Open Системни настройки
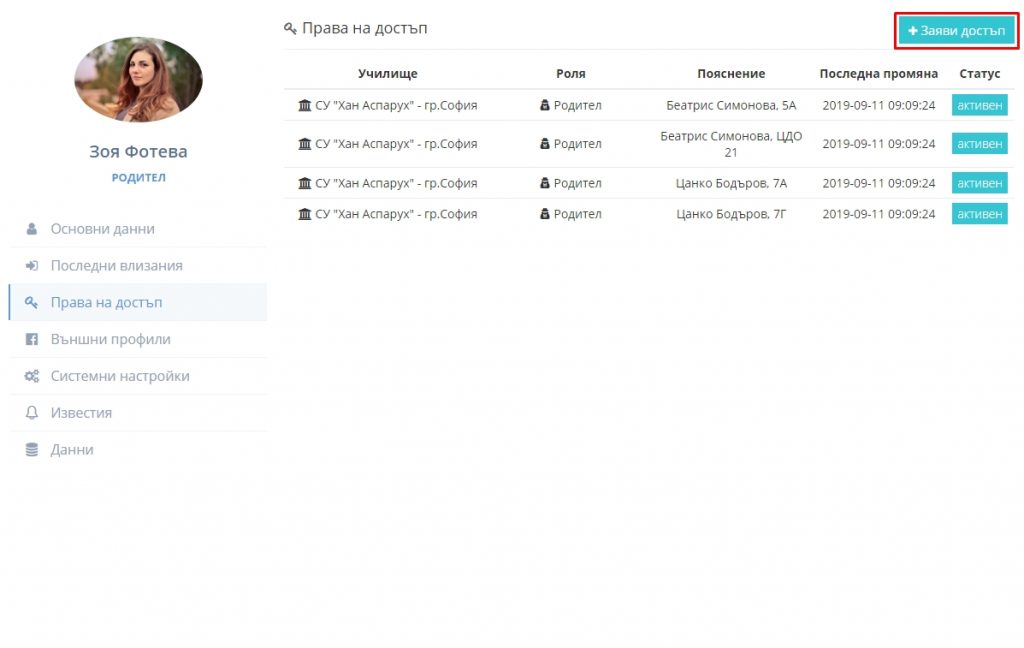Viewport: 1024px width, 648px height. pos(138,376)
